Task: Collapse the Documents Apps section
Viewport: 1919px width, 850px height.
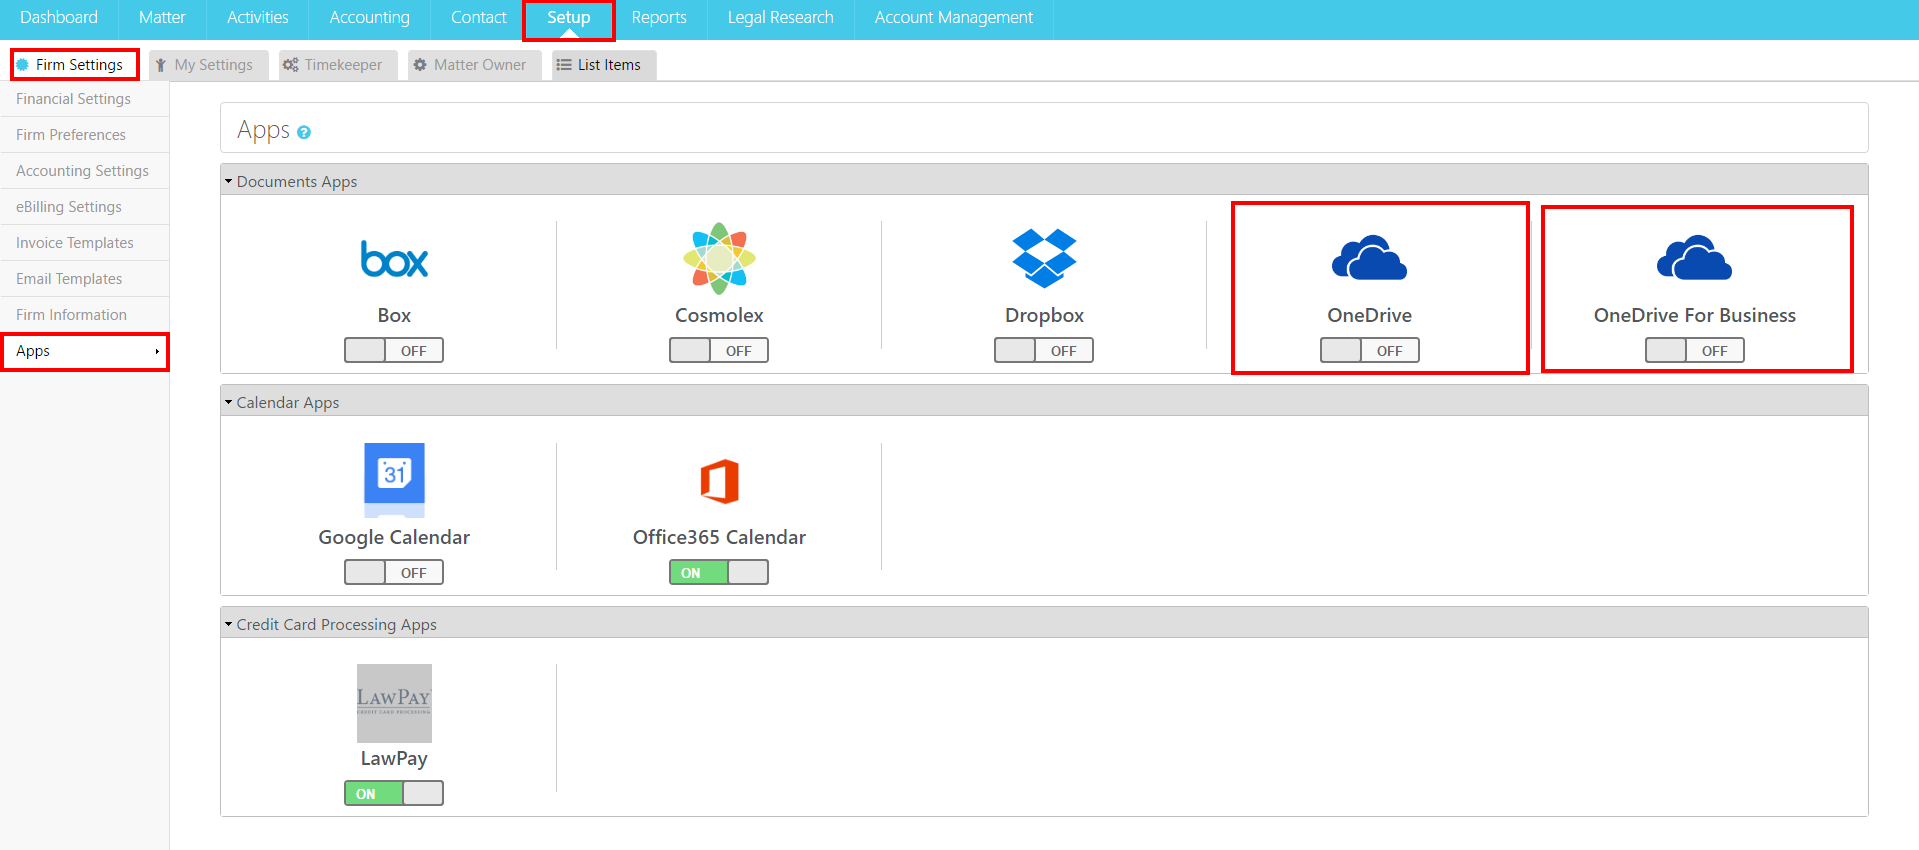Action: [228, 182]
